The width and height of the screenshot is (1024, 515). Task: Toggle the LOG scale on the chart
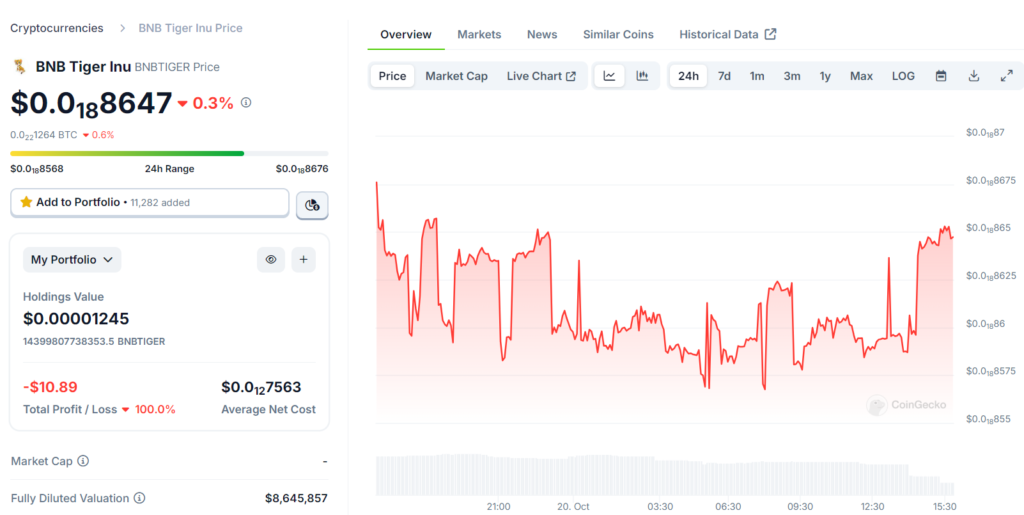tap(903, 76)
